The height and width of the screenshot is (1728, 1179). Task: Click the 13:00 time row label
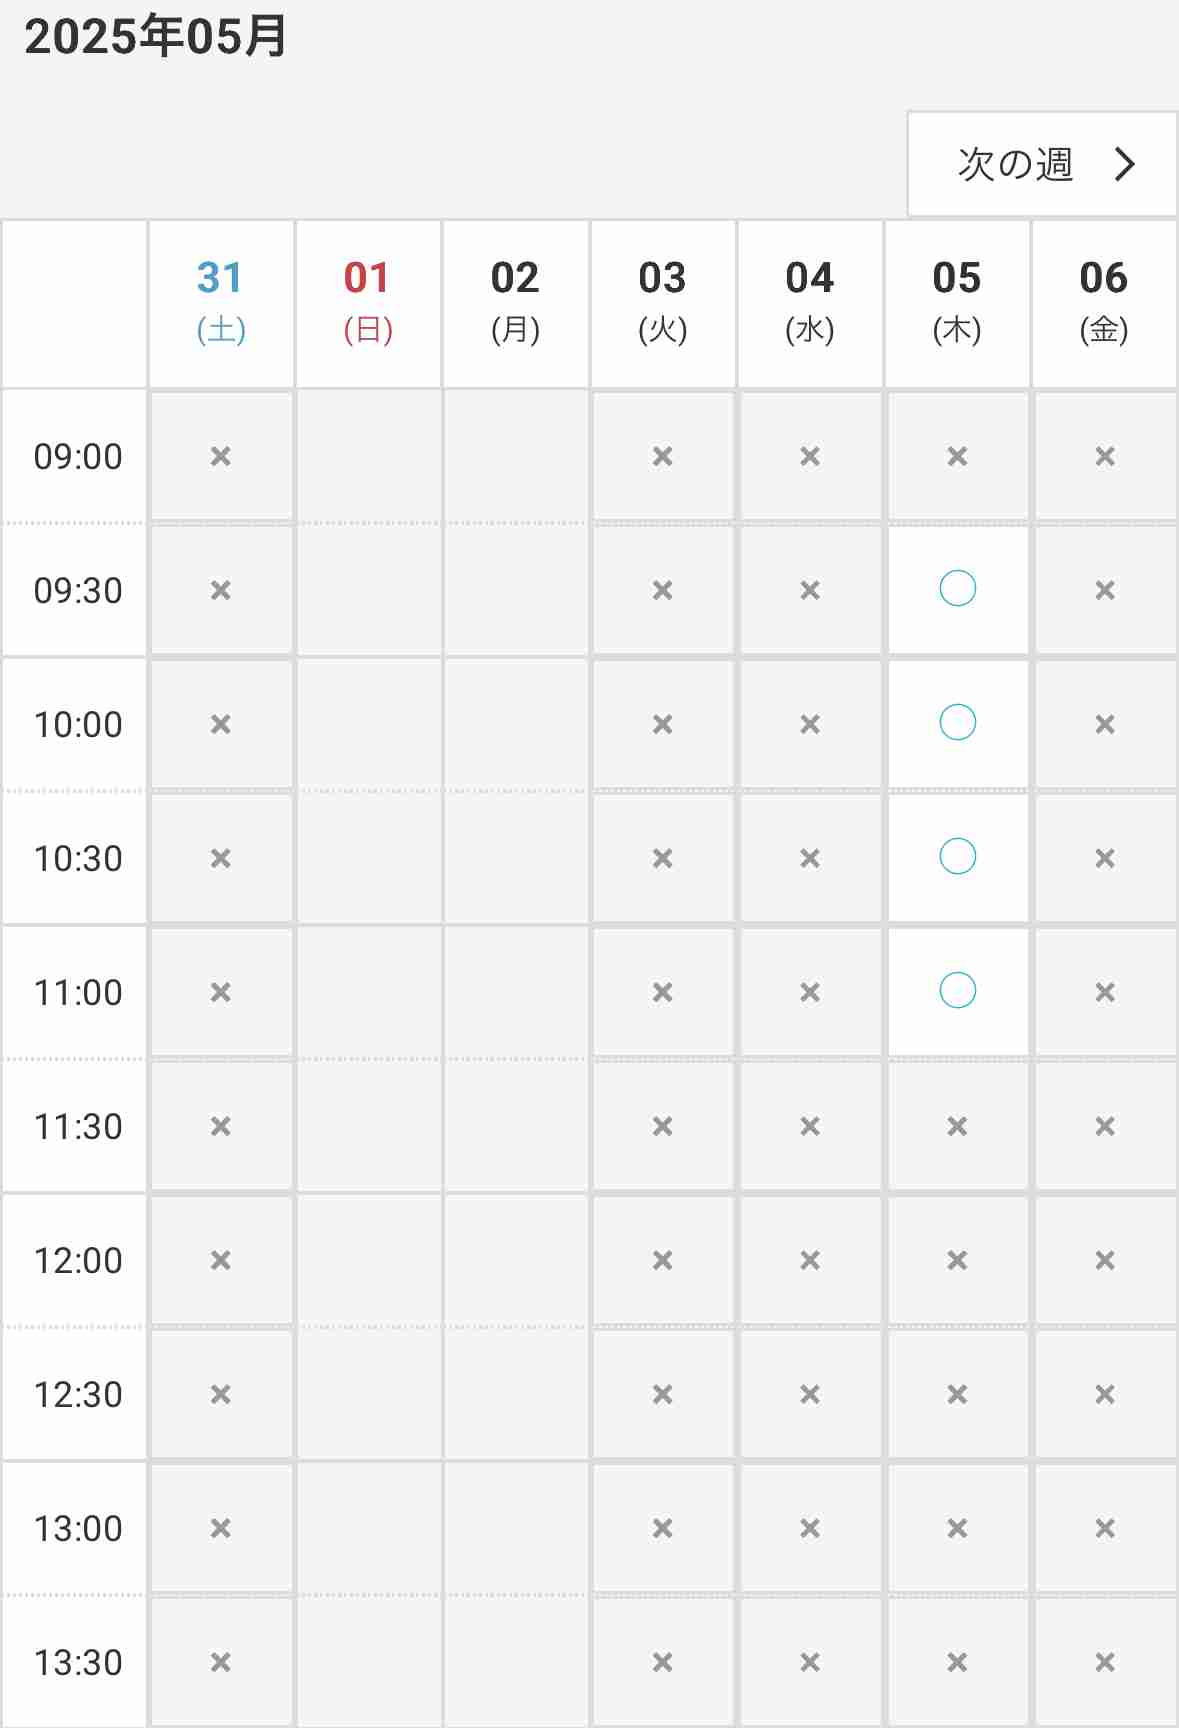point(78,1529)
